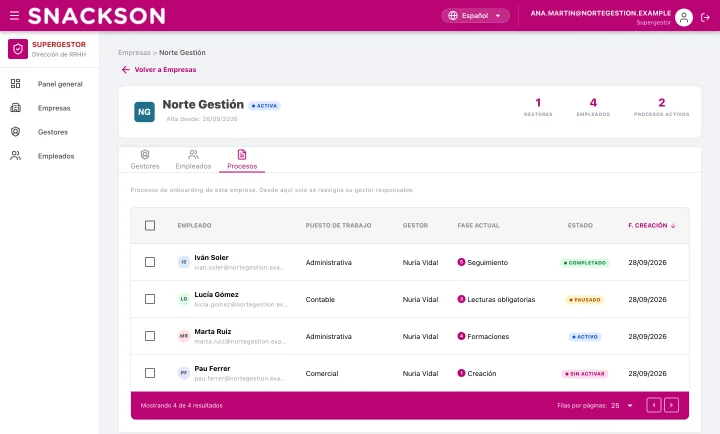This screenshot has height=434, width=720.
Task: Click the Supergestor shield badge icon
Action: [x=18, y=49]
